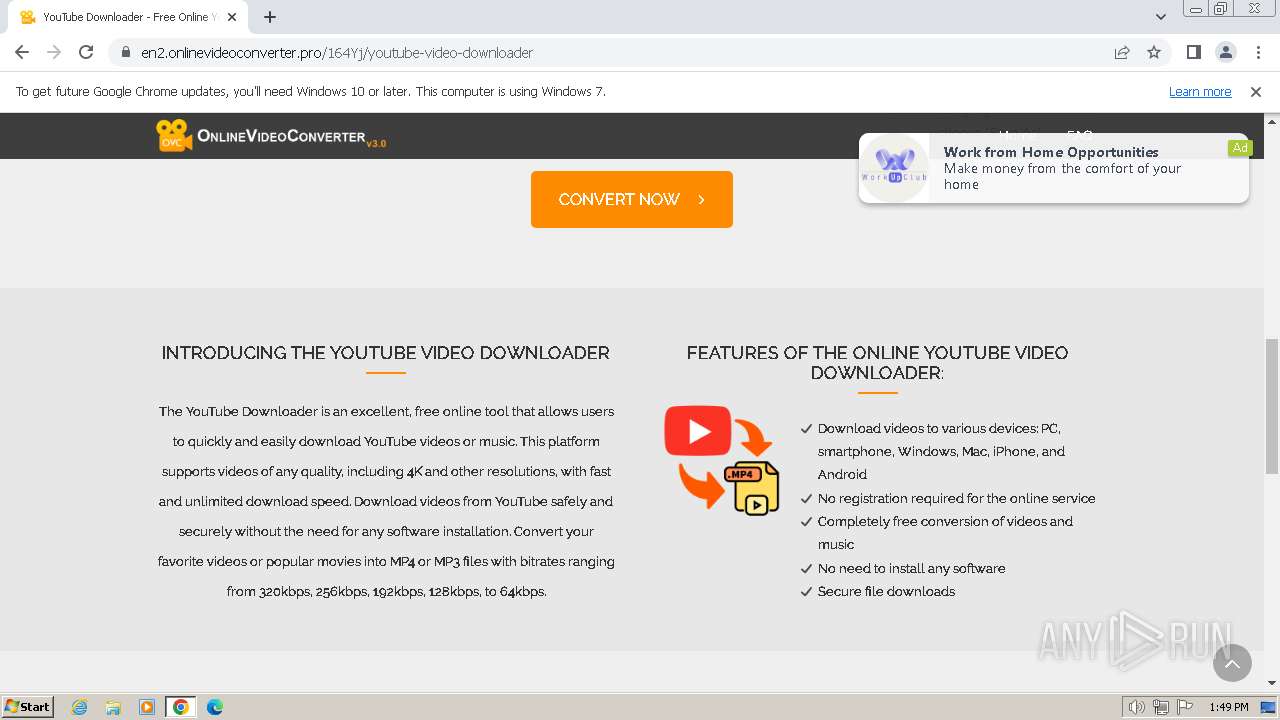Reload the page with the refresh icon

point(86,52)
